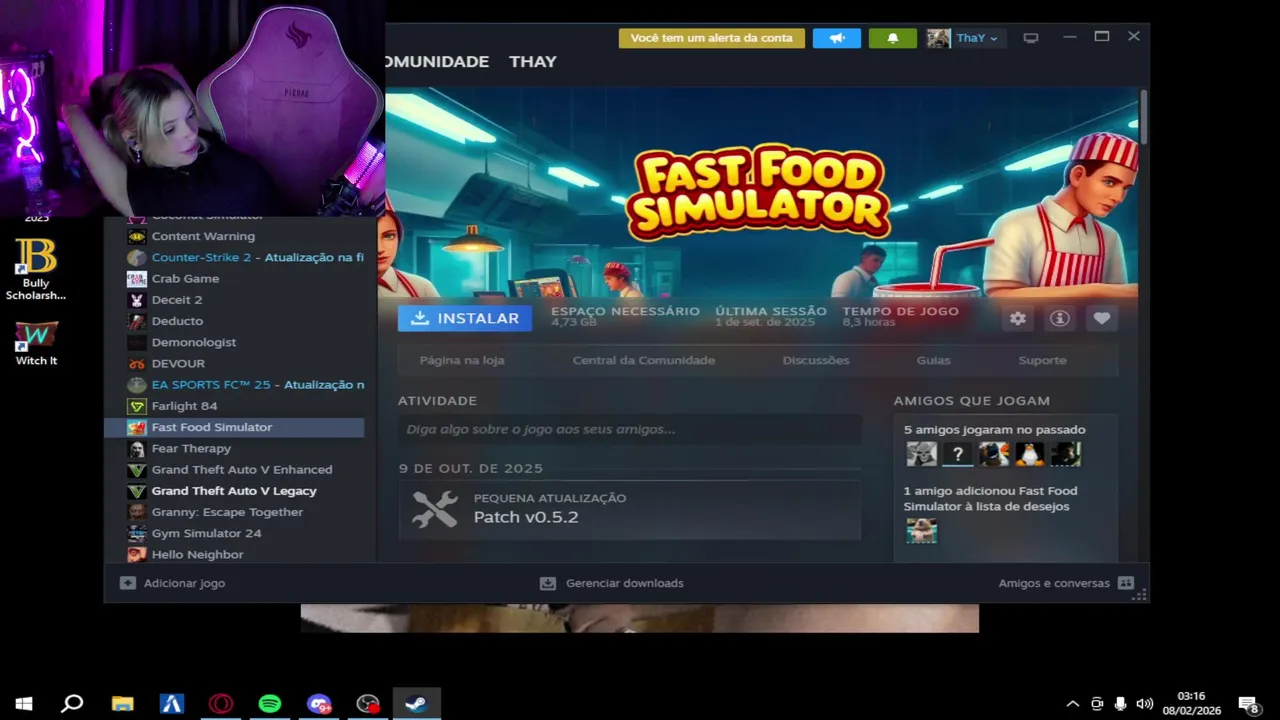The image size is (1280, 720).
Task: Click question-mark friend avatar
Action: (x=957, y=454)
